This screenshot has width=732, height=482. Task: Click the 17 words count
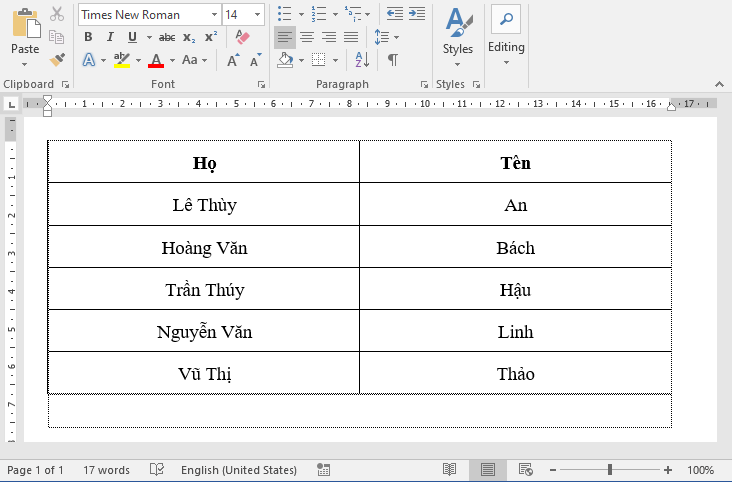point(106,470)
